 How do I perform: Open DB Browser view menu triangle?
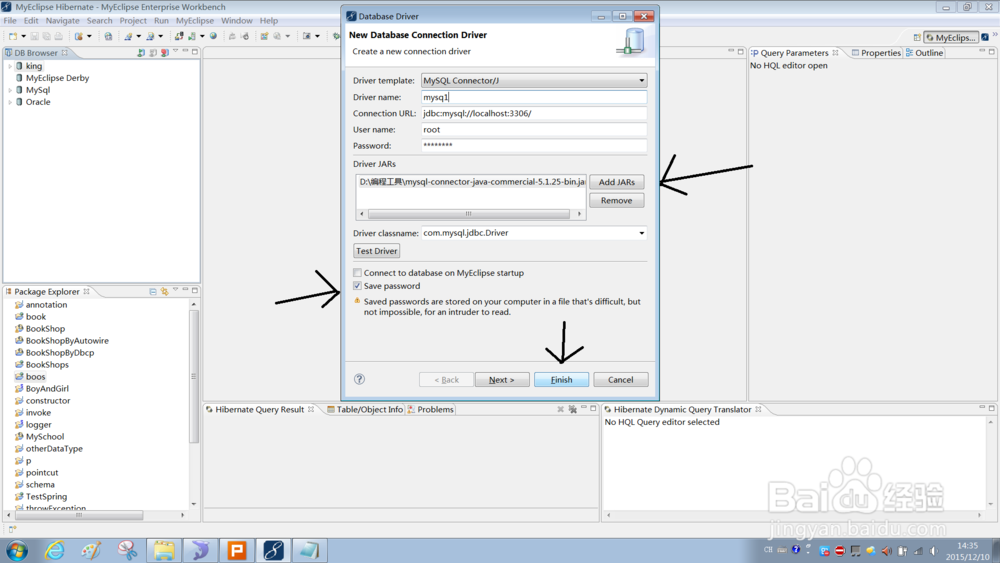(175, 52)
